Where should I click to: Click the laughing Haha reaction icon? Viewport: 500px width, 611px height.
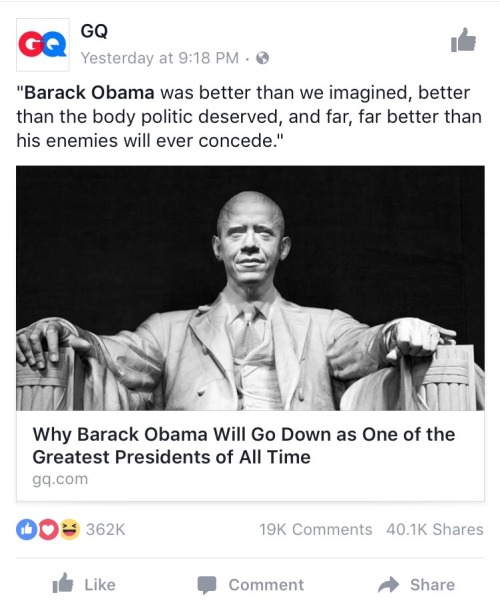pos(69,529)
